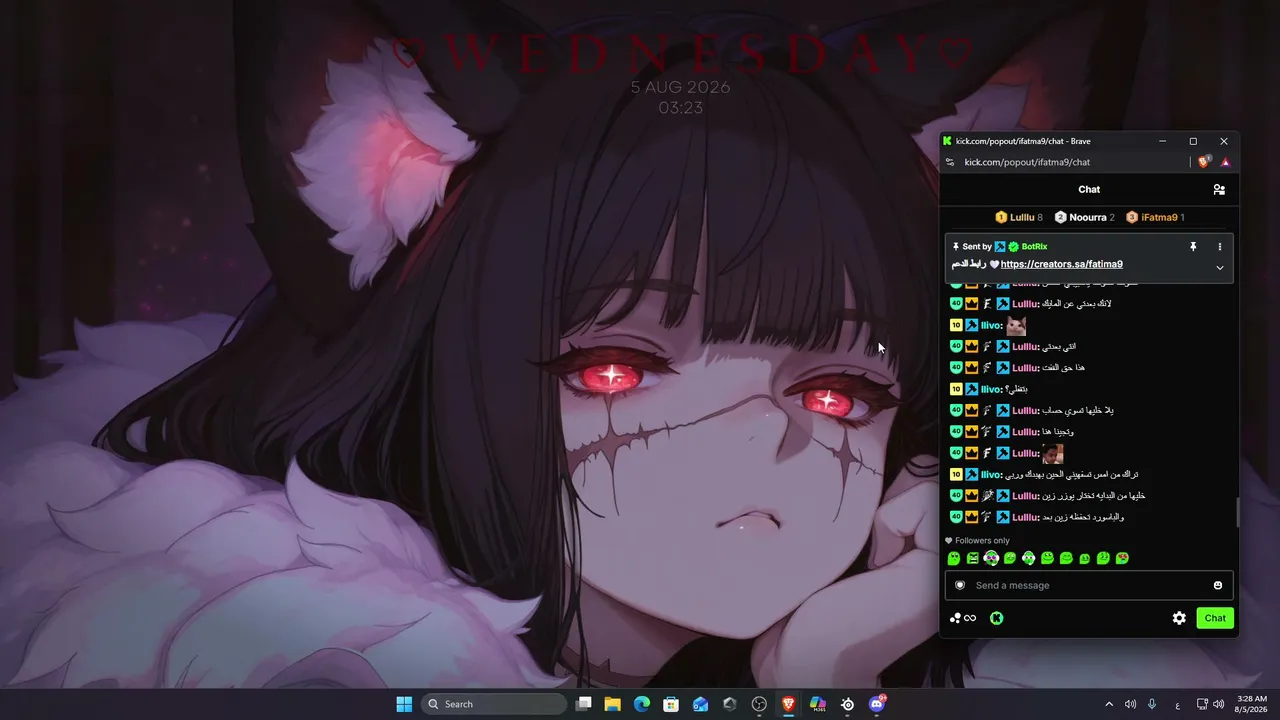This screenshot has width=1280, height=720.
Task: Show hidden system tray icons
Action: pos(1108,704)
